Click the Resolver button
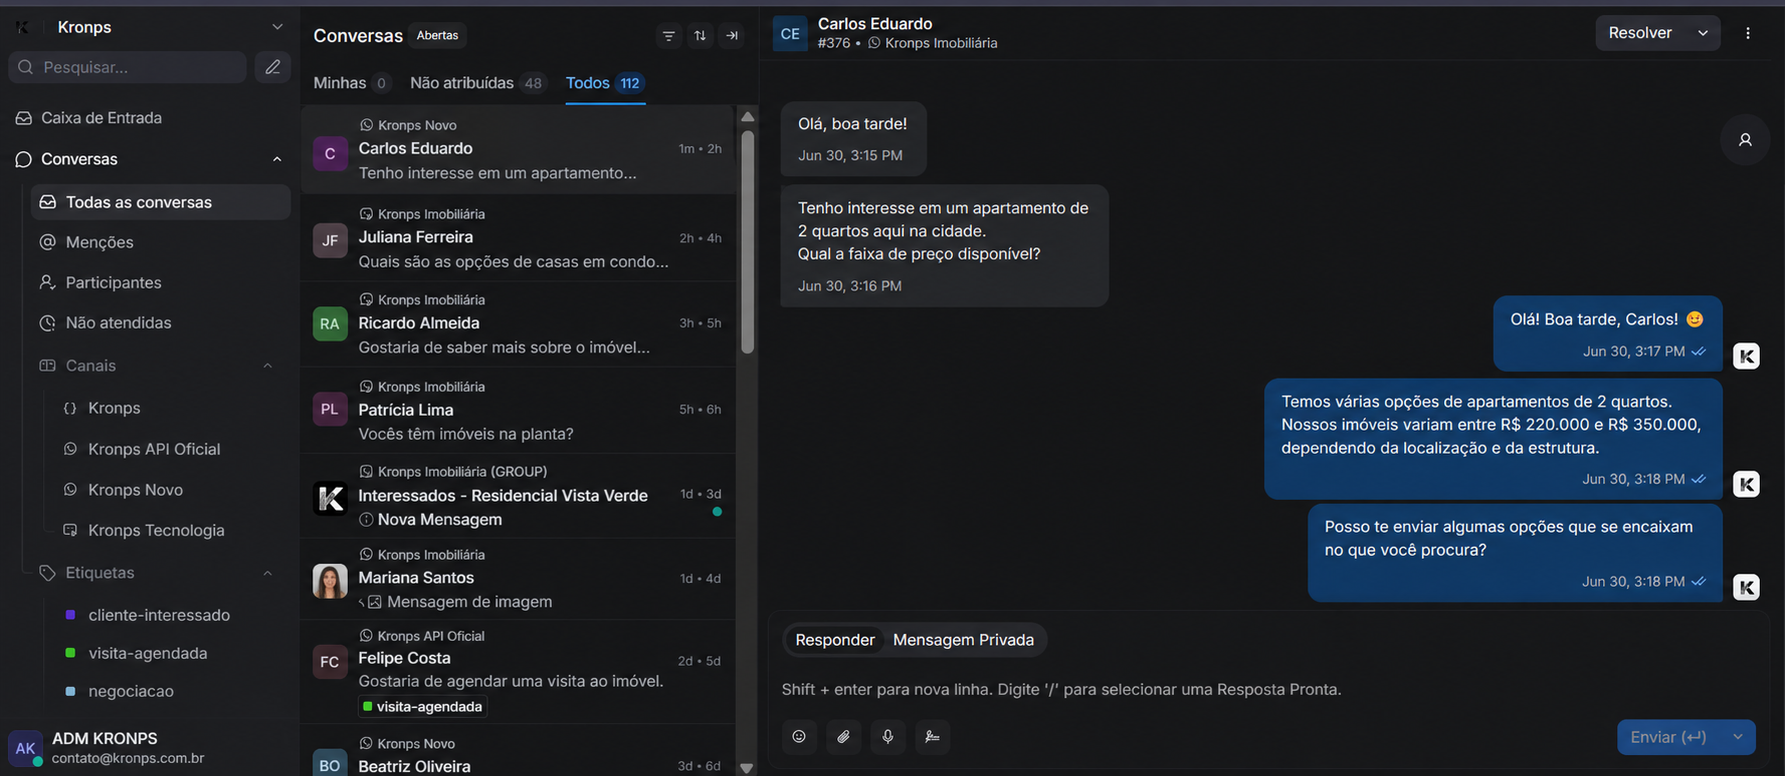Image resolution: width=1785 pixels, height=776 pixels. point(1640,33)
